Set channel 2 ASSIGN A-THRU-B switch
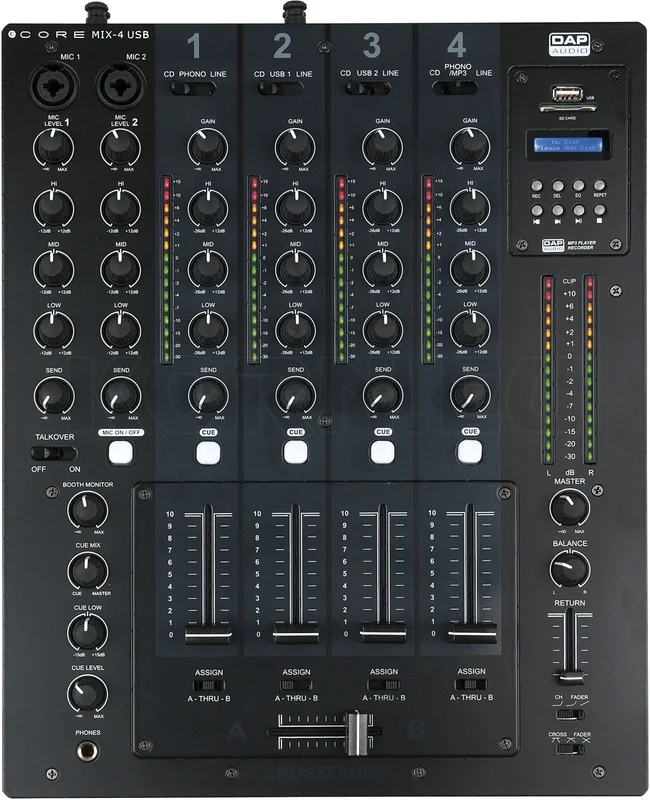 coord(296,685)
